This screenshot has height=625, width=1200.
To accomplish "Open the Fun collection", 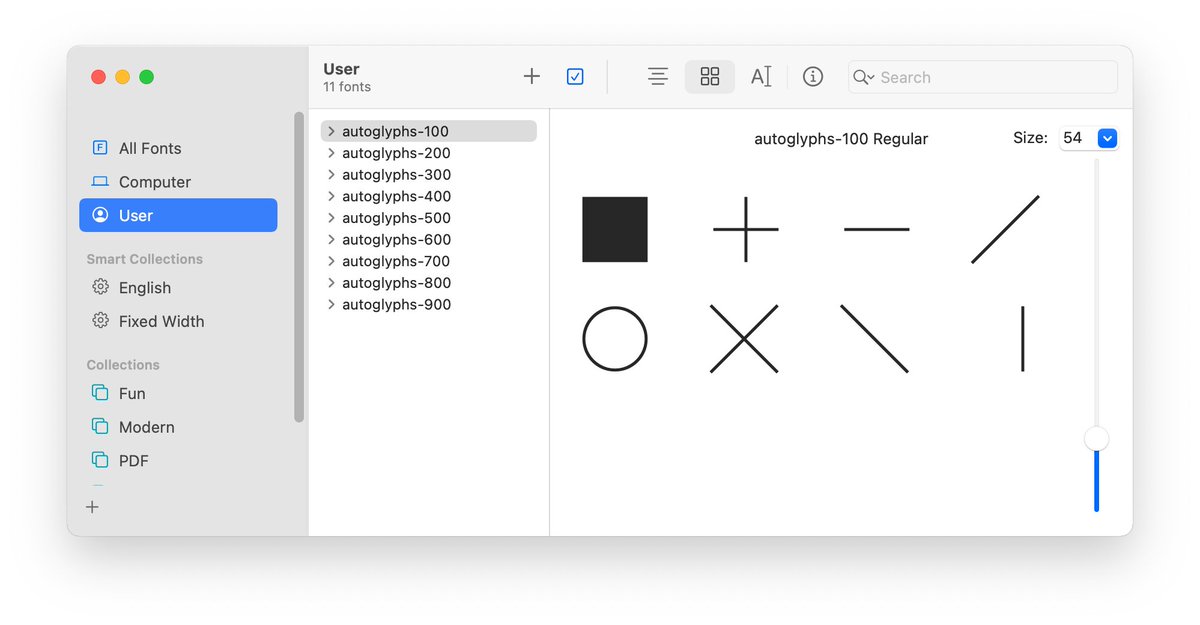I will 178,394.
